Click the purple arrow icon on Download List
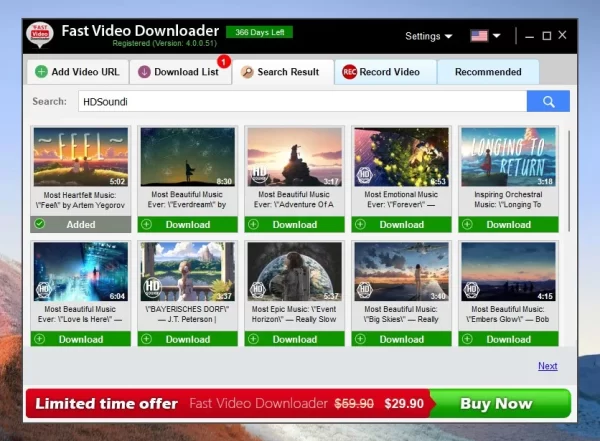This screenshot has height=441, width=600. point(144,72)
